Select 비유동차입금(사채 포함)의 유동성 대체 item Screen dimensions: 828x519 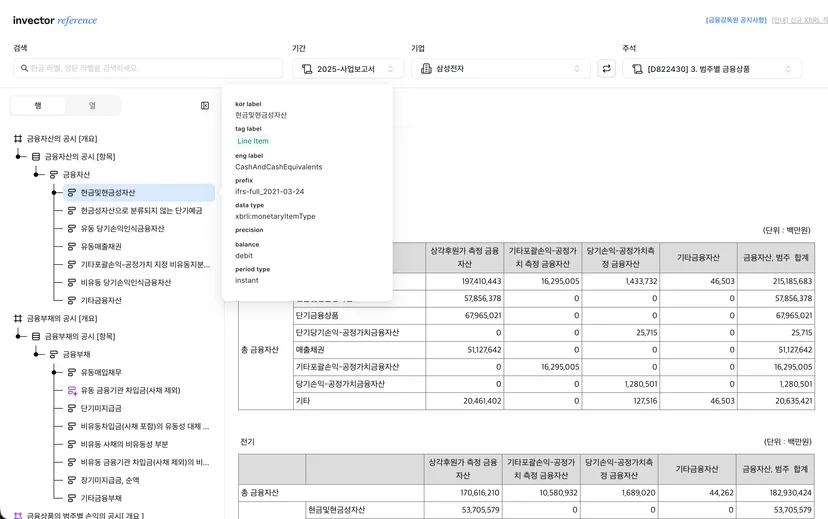(x=145, y=426)
